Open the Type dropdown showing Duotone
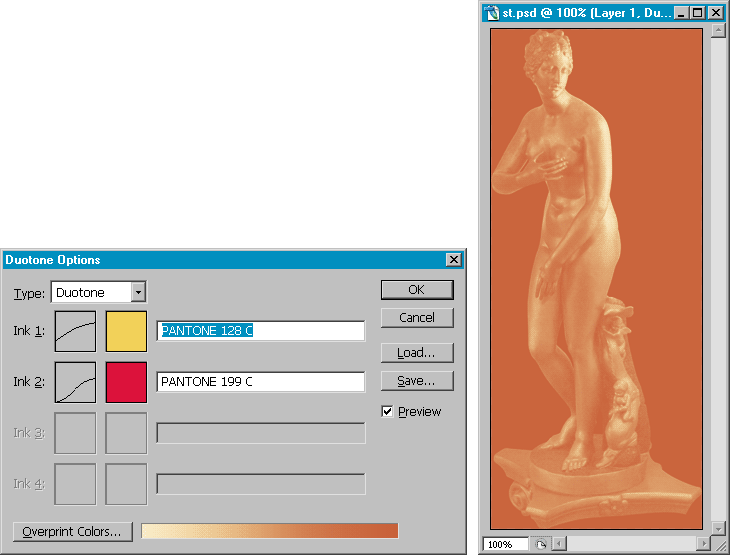Viewport: 730px width, 555px height. [99, 292]
